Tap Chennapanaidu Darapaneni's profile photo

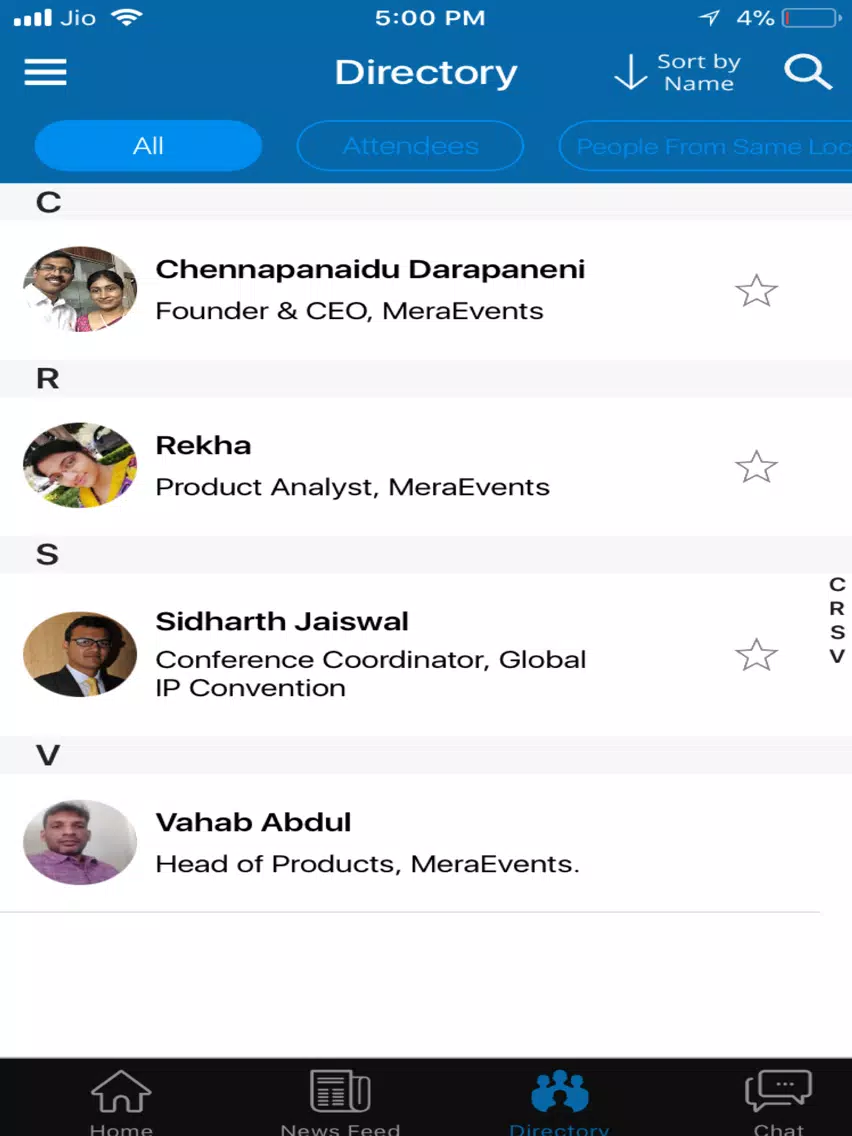click(x=80, y=289)
